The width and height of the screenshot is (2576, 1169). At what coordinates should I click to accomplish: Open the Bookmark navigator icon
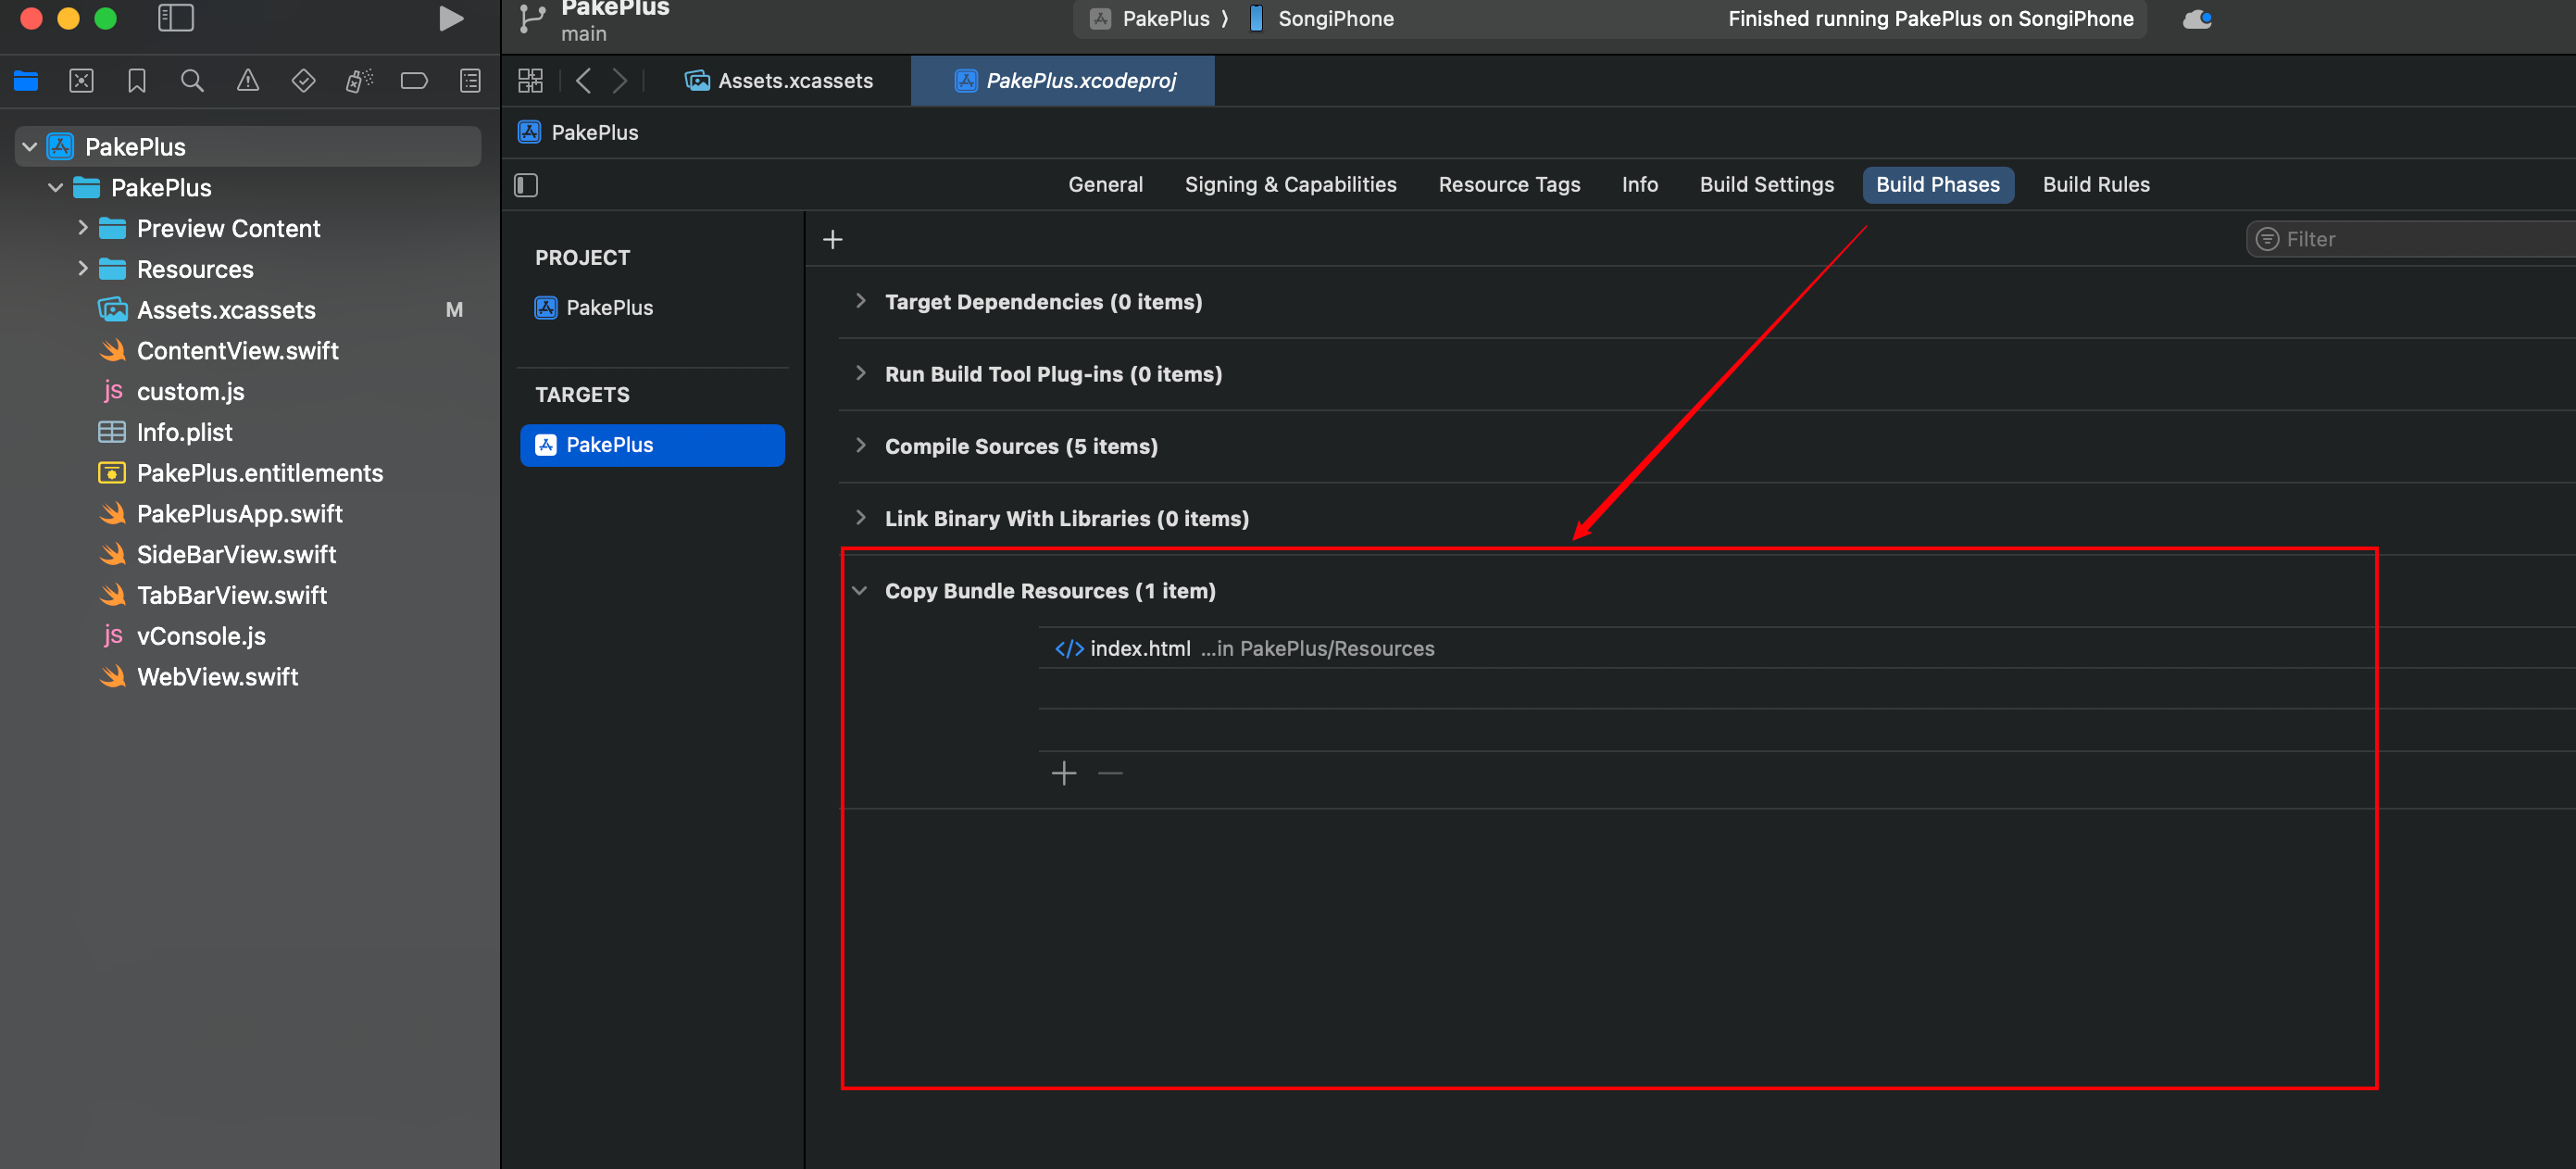[x=137, y=81]
